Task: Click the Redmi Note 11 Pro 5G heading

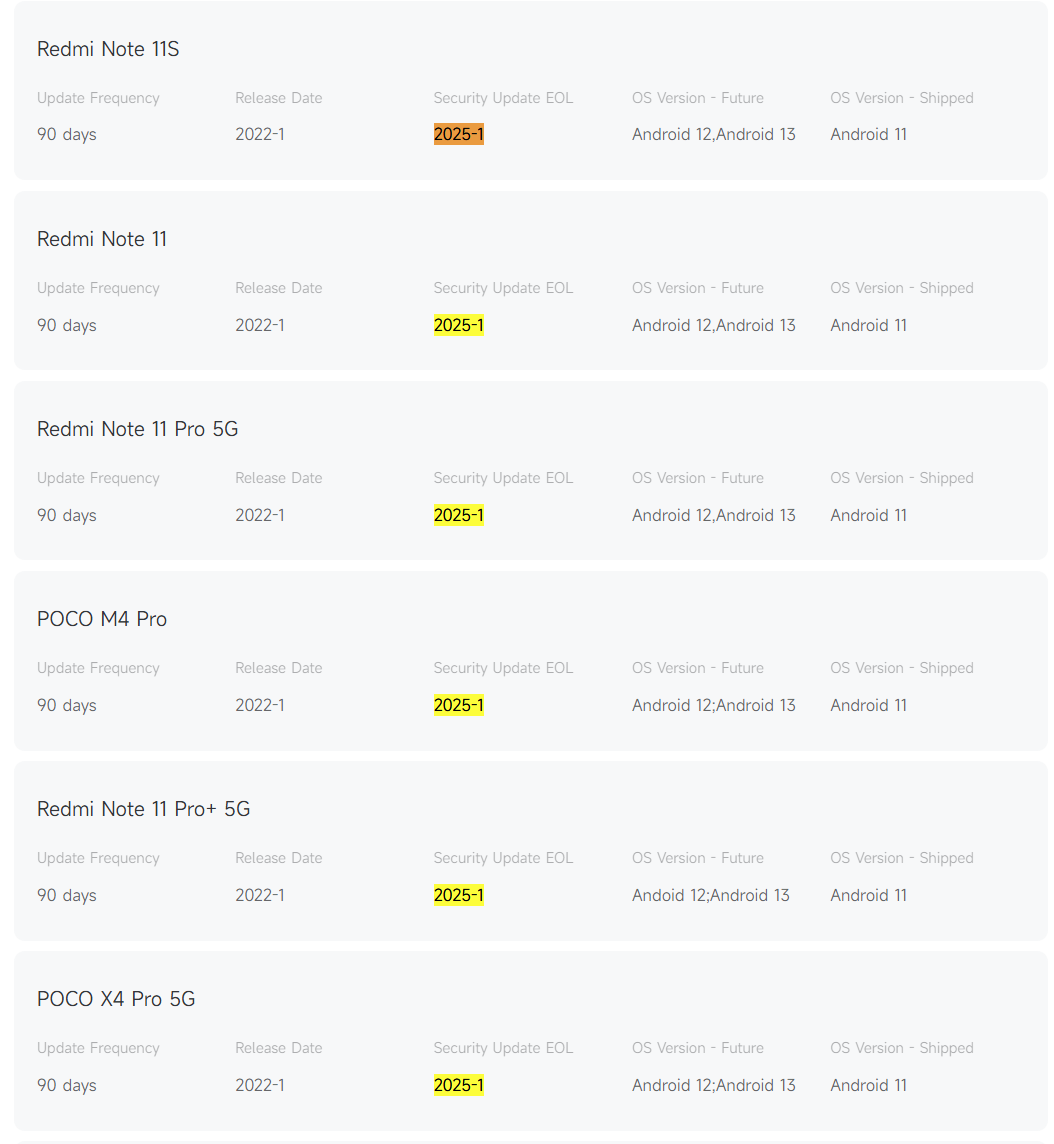Action: pyautogui.click(x=137, y=429)
